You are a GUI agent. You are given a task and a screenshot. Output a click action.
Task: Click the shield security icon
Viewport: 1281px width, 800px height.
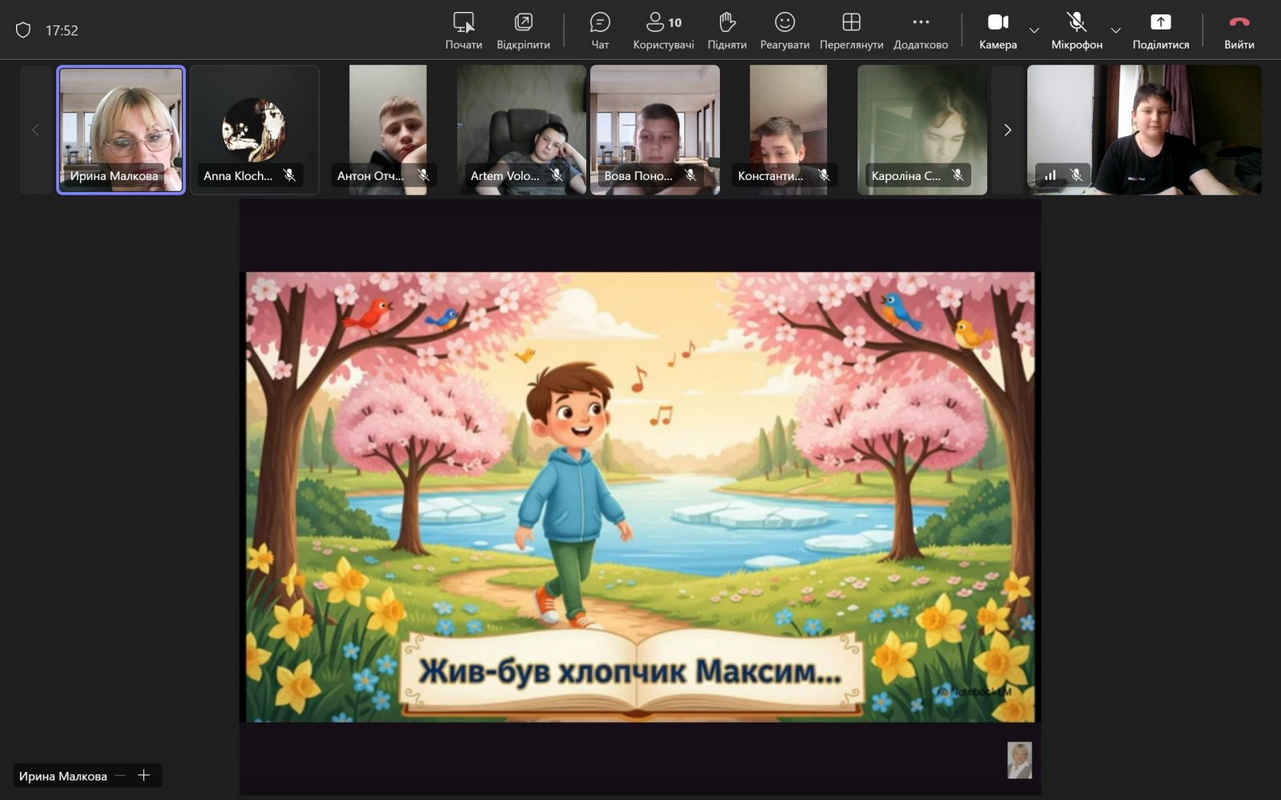coord(23,30)
